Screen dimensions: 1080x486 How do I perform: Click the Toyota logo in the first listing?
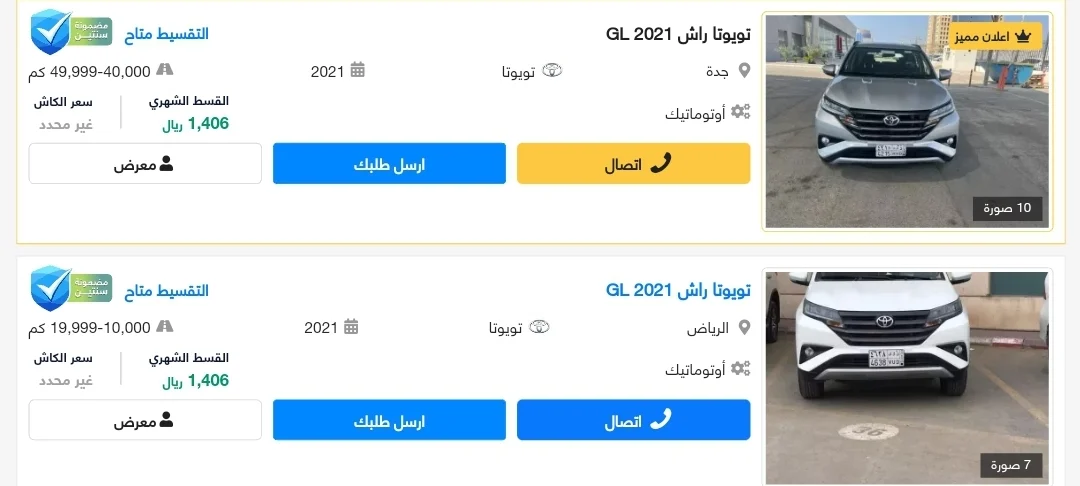point(552,70)
